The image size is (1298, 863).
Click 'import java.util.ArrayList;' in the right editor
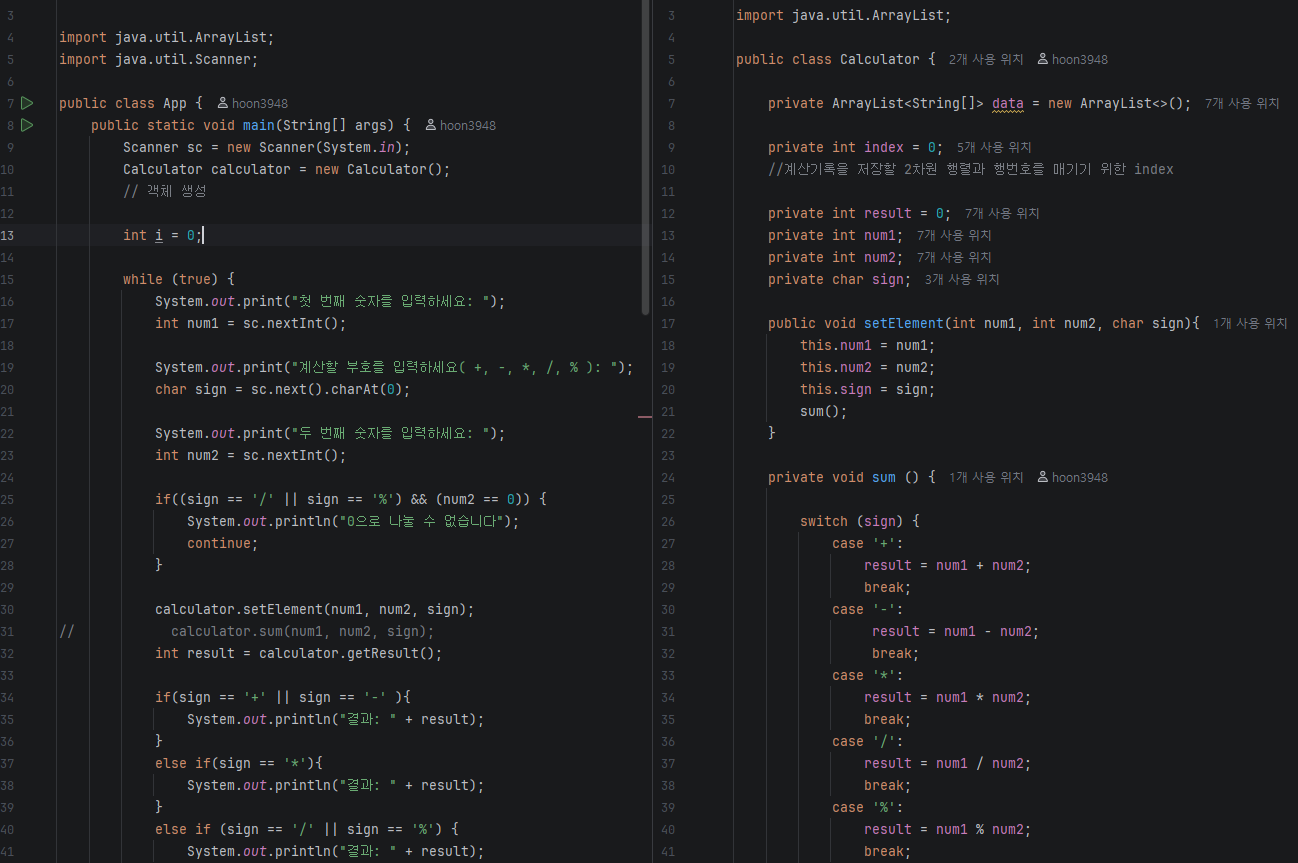click(844, 15)
